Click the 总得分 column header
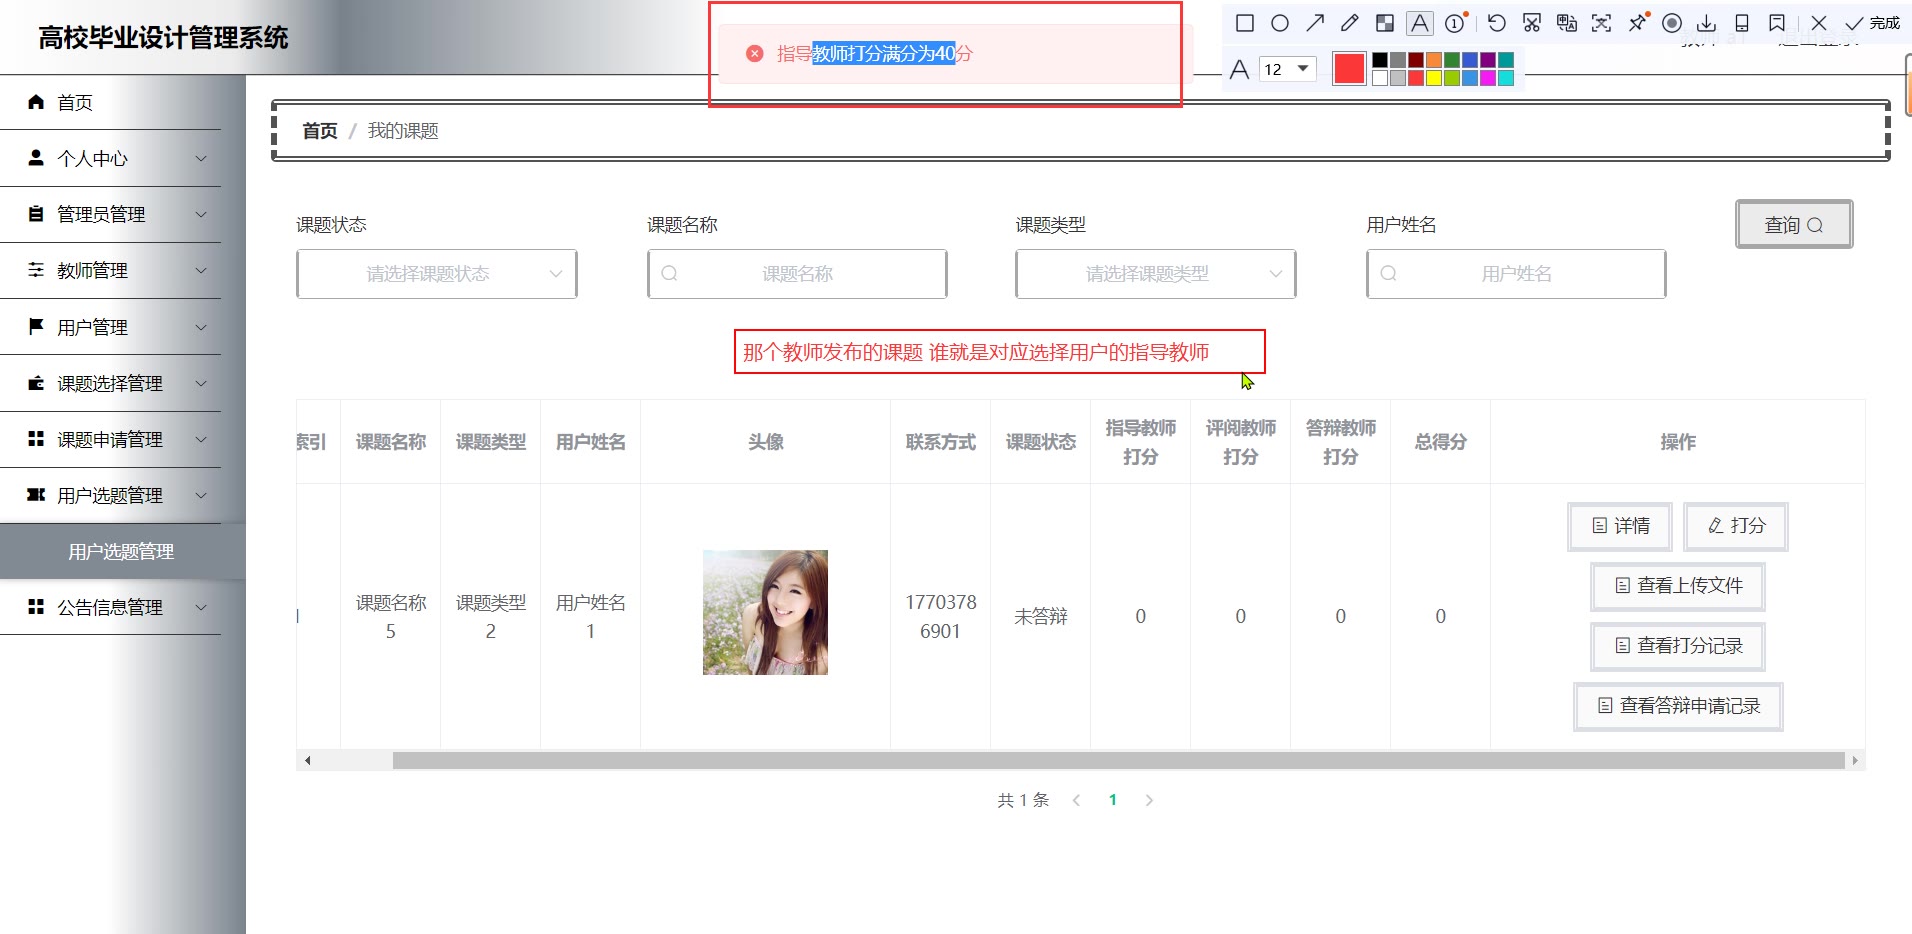This screenshot has width=1912, height=934. click(1440, 442)
